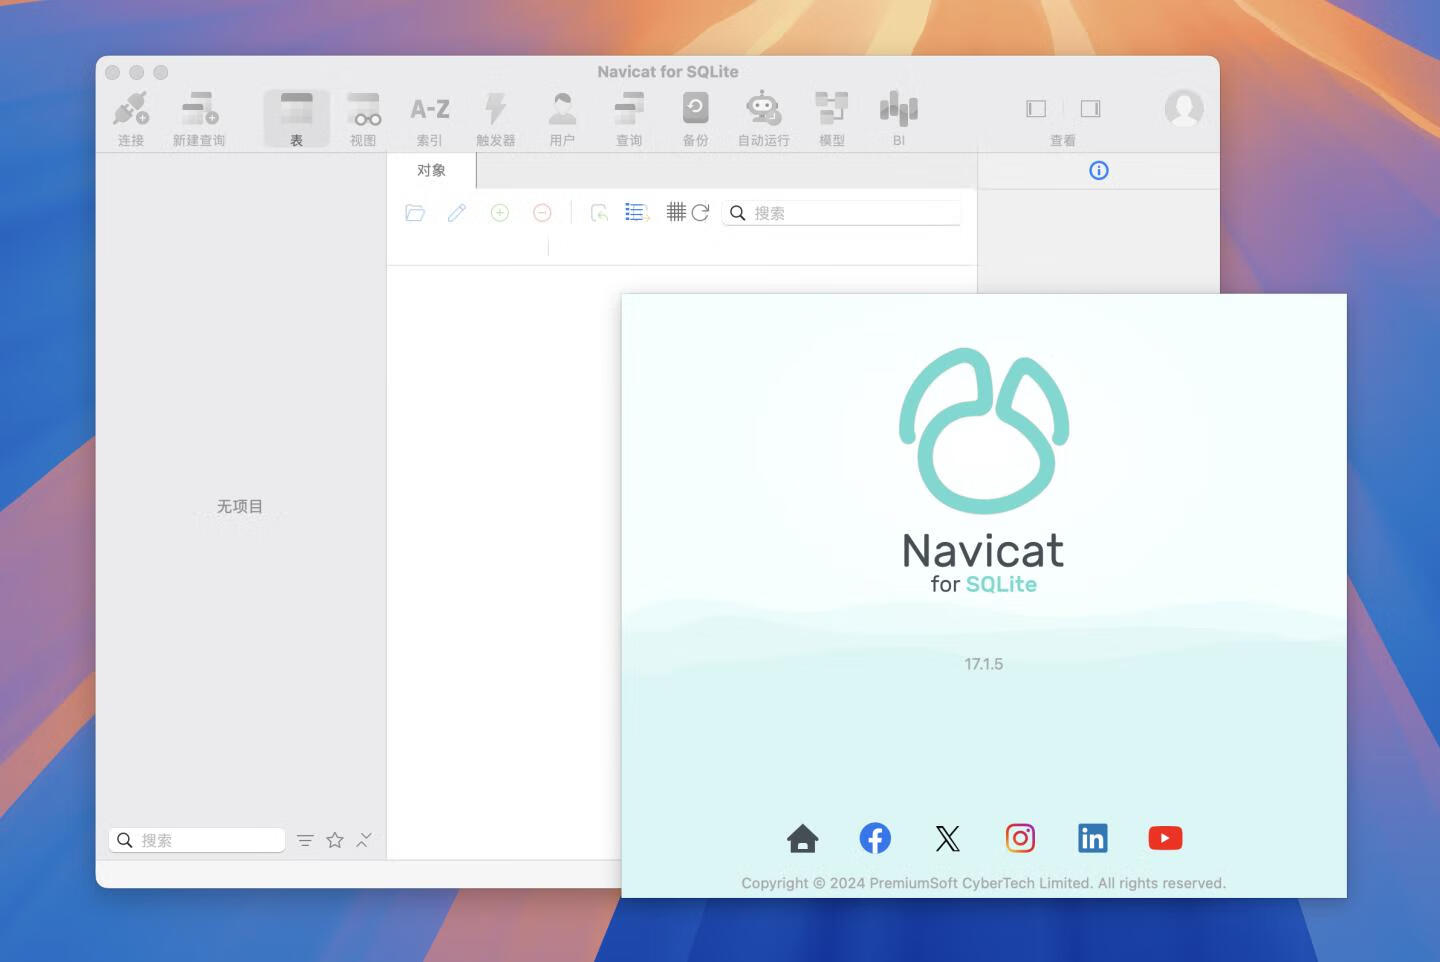Image resolution: width=1440 pixels, height=962 pixels.
Task: Click the Navicat rabbit logo on splash
Action: point(984,430)
